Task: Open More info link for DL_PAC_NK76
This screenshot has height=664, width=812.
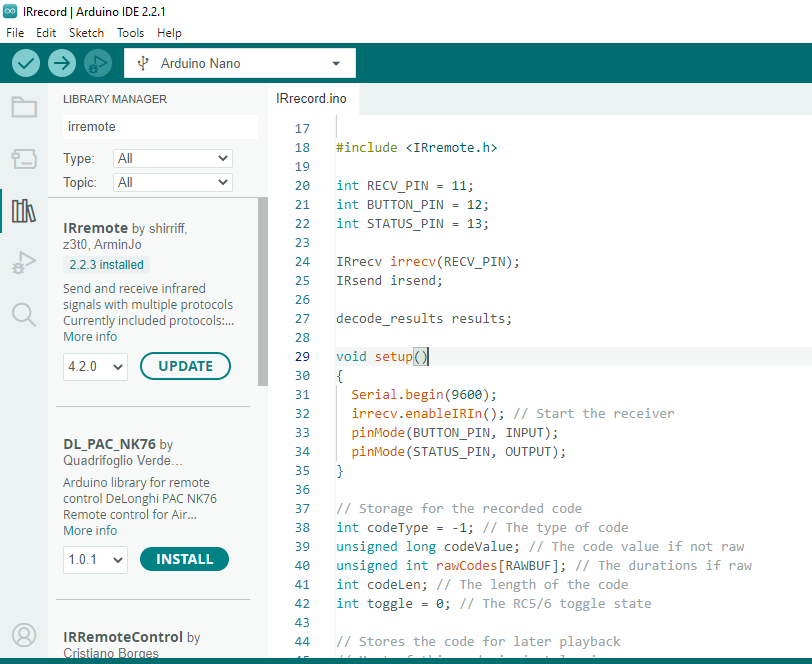Action: coord(90,531)
